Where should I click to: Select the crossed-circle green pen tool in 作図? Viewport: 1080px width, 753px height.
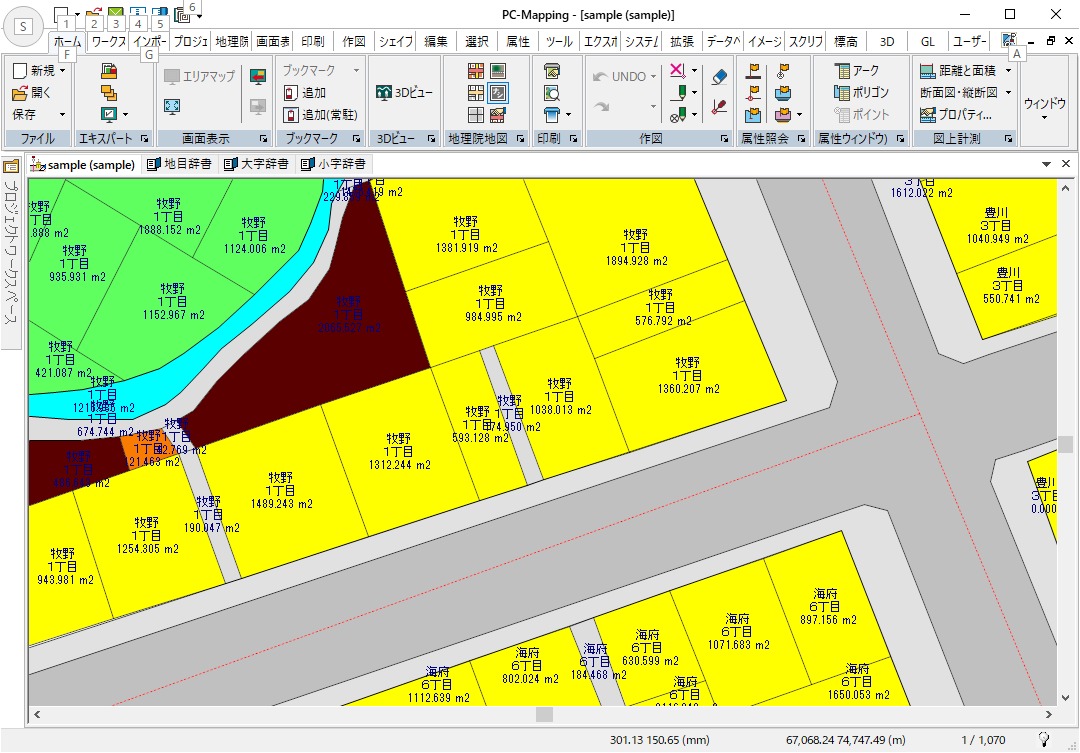point(678,114)
